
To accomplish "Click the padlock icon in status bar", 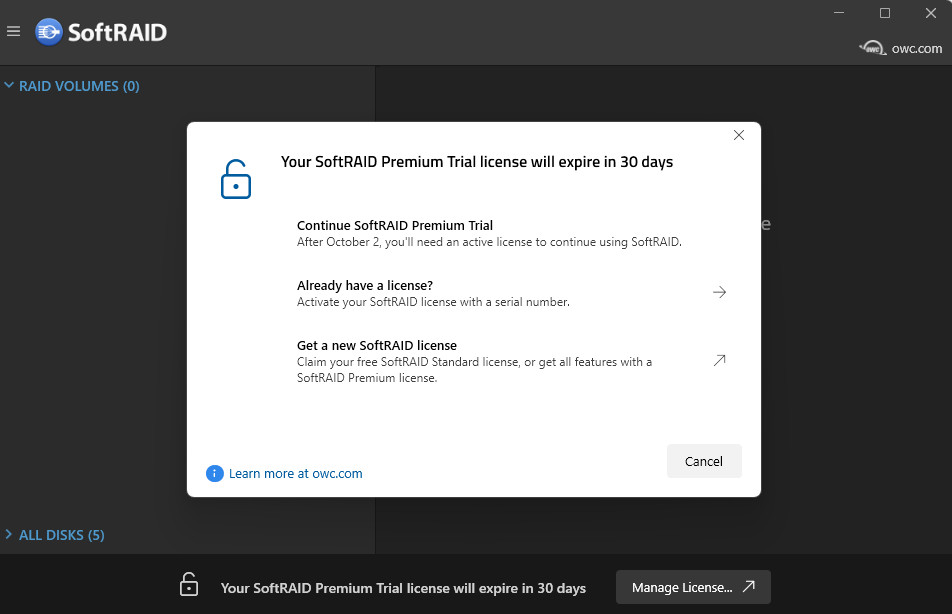I will click(189, 584).
